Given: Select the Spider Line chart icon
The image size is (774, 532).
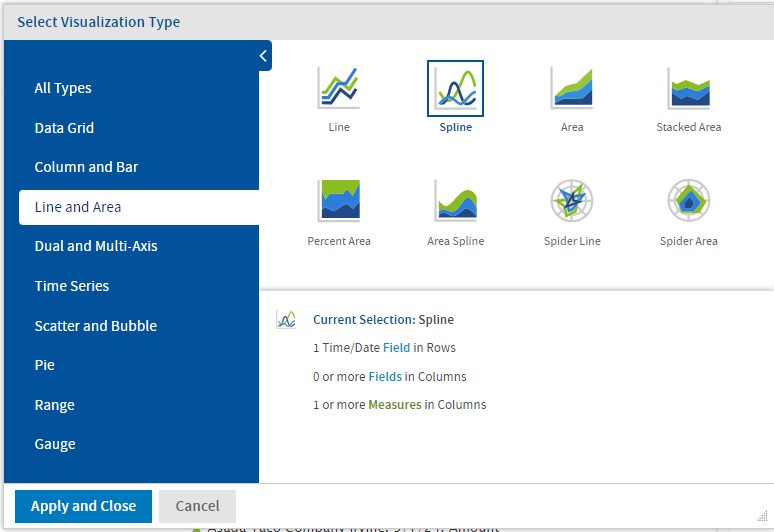Looking at the screenshot, I should [x=572, y=200].
